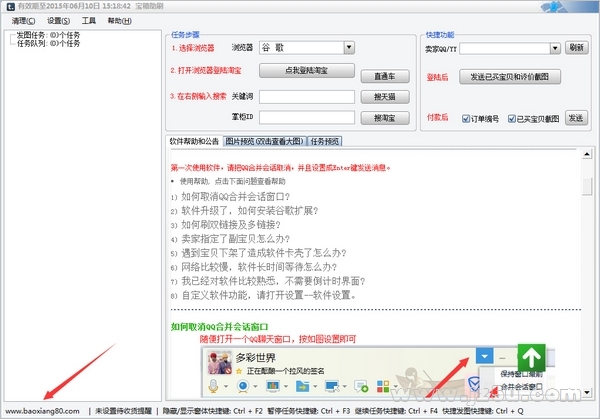Click the 继续任务快捷键 Ctrl + F4 status text
Viewport: 600px width, 419px height.
[396, 411]
